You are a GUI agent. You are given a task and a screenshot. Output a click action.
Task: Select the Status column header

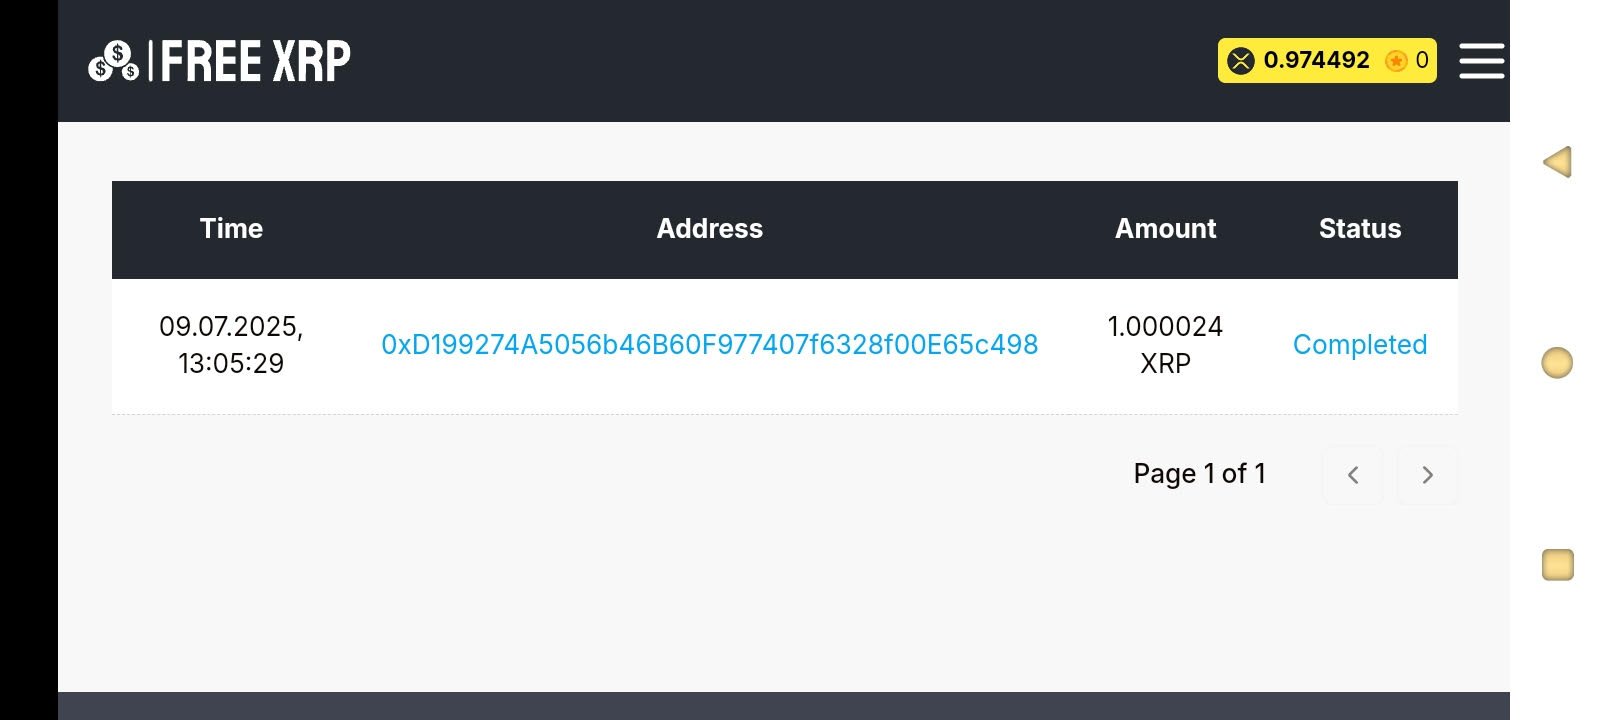1359,229
